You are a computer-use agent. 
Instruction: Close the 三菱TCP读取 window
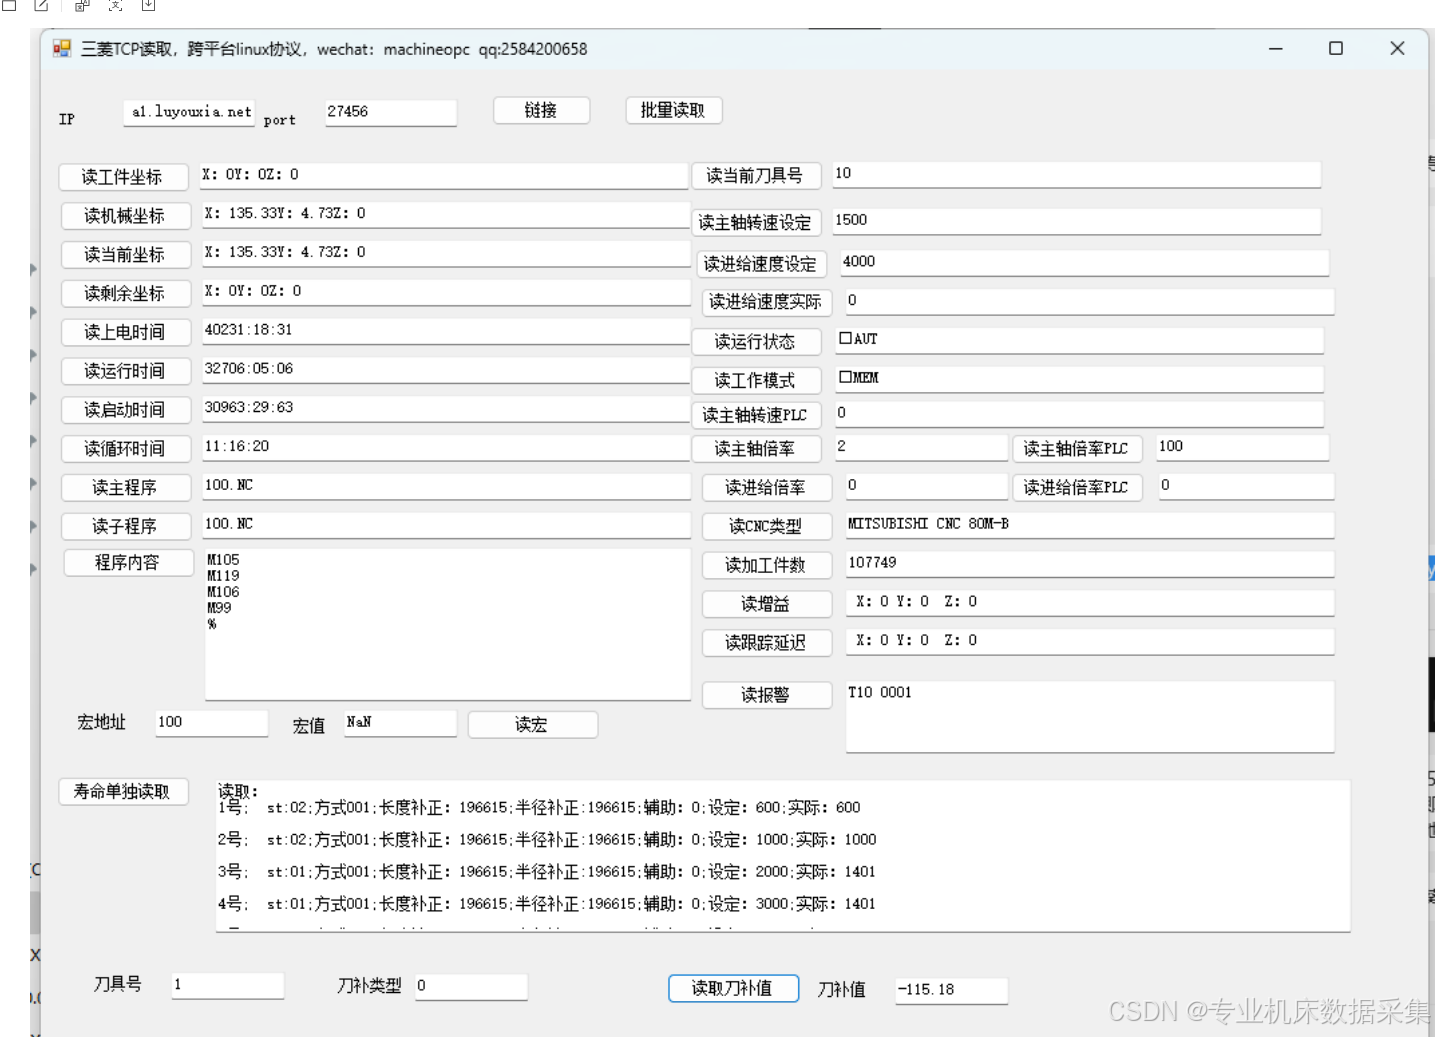(1398, 48)
